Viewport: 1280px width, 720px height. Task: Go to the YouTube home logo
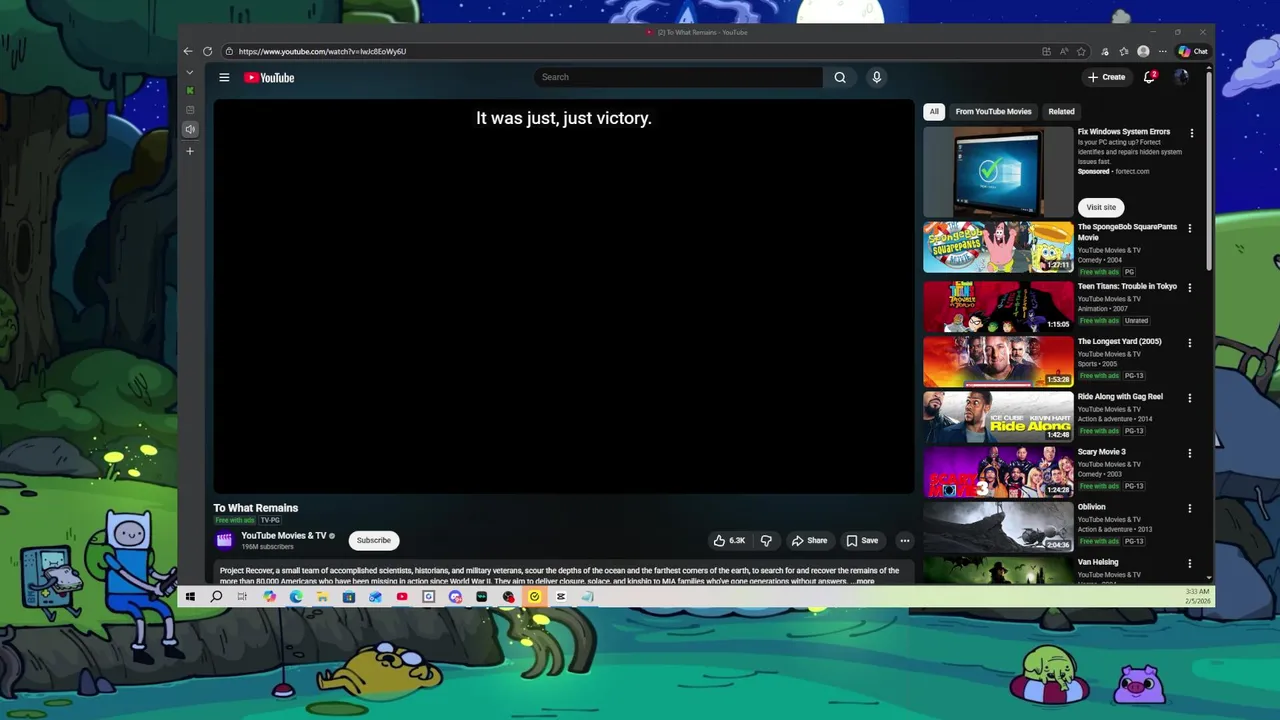pos(269,77)
